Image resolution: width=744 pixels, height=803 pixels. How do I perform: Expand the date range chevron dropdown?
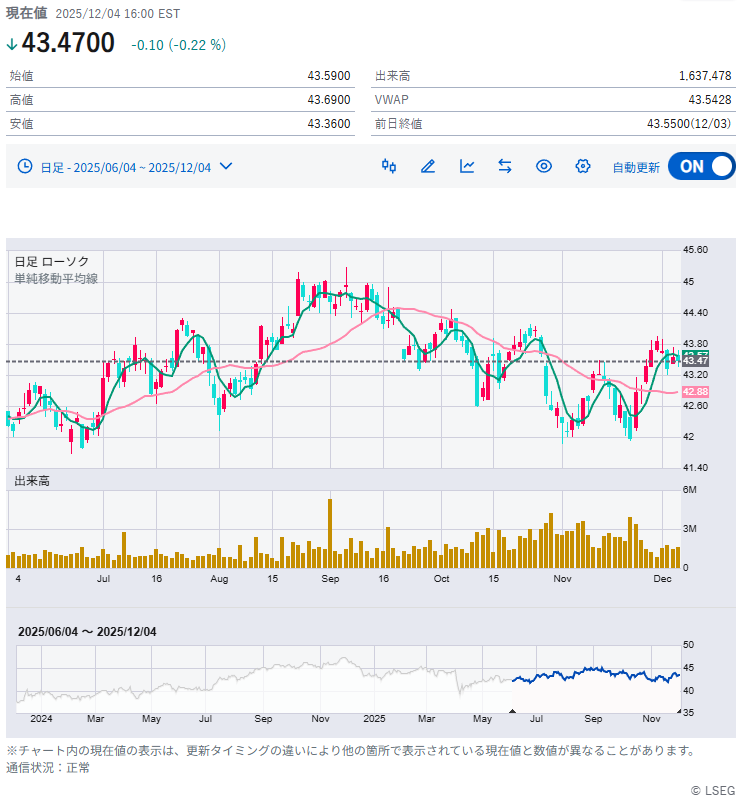tap(226, 166)
